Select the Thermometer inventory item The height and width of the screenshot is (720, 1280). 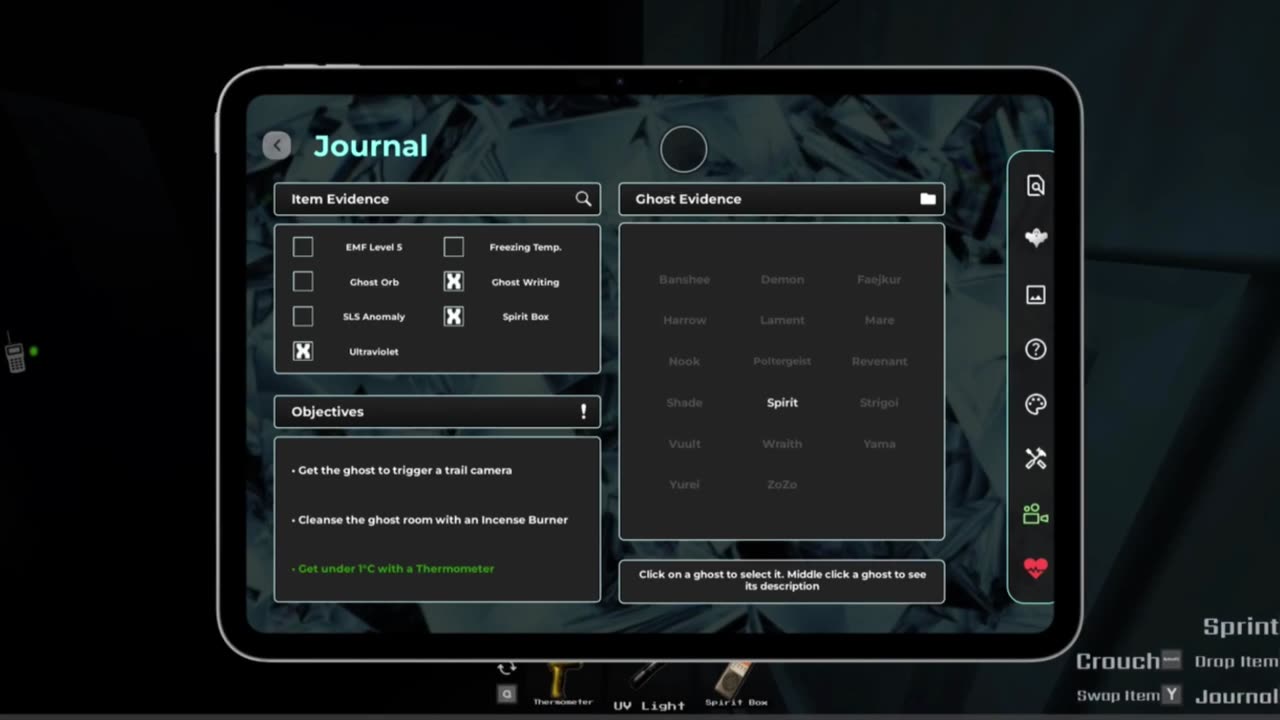click(562, 684)
